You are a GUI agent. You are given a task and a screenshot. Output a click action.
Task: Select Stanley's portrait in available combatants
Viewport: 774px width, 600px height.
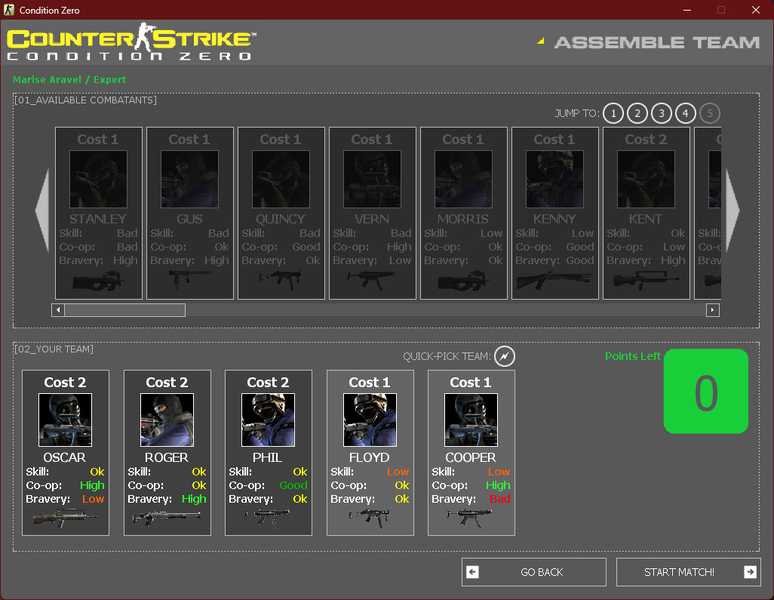98,179
